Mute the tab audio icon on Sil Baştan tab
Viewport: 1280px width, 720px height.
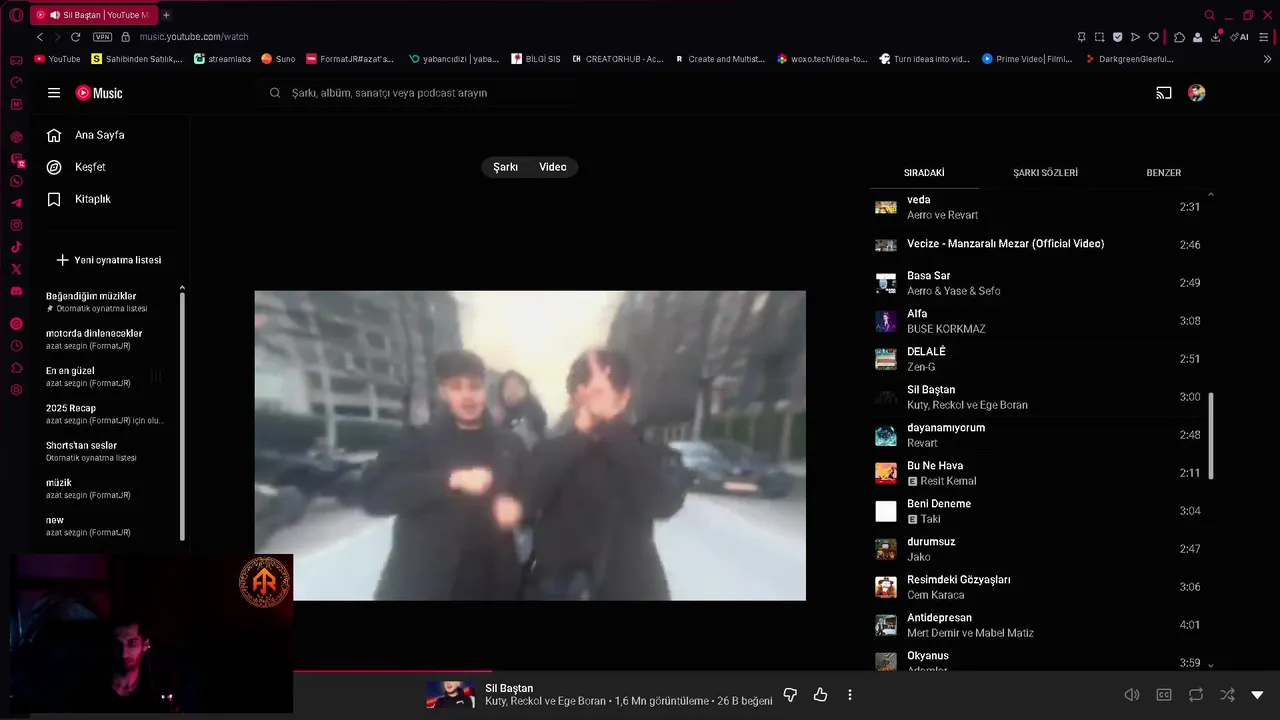tap(54, 15)
